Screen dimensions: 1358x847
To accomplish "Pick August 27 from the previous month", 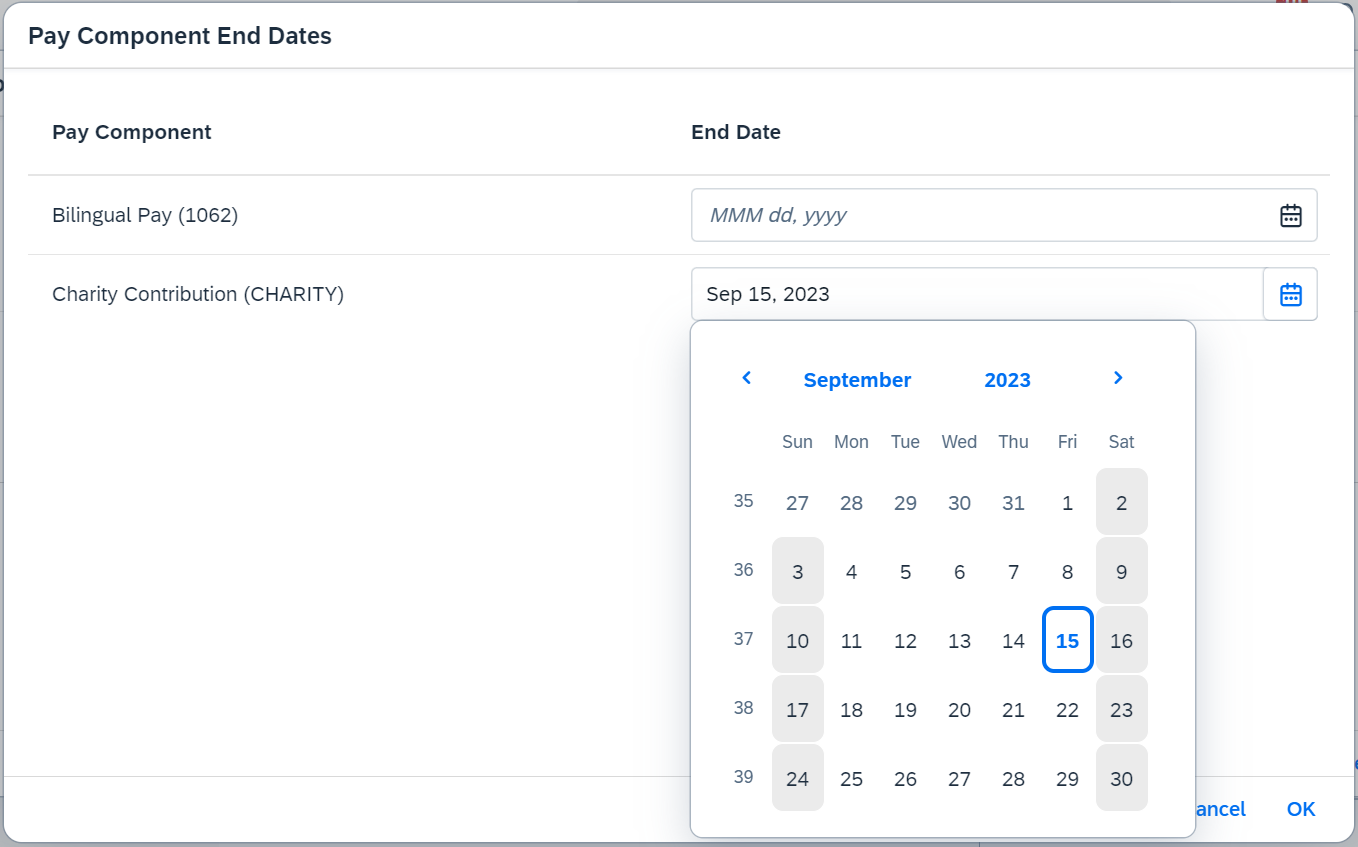I will click(798, 502).
